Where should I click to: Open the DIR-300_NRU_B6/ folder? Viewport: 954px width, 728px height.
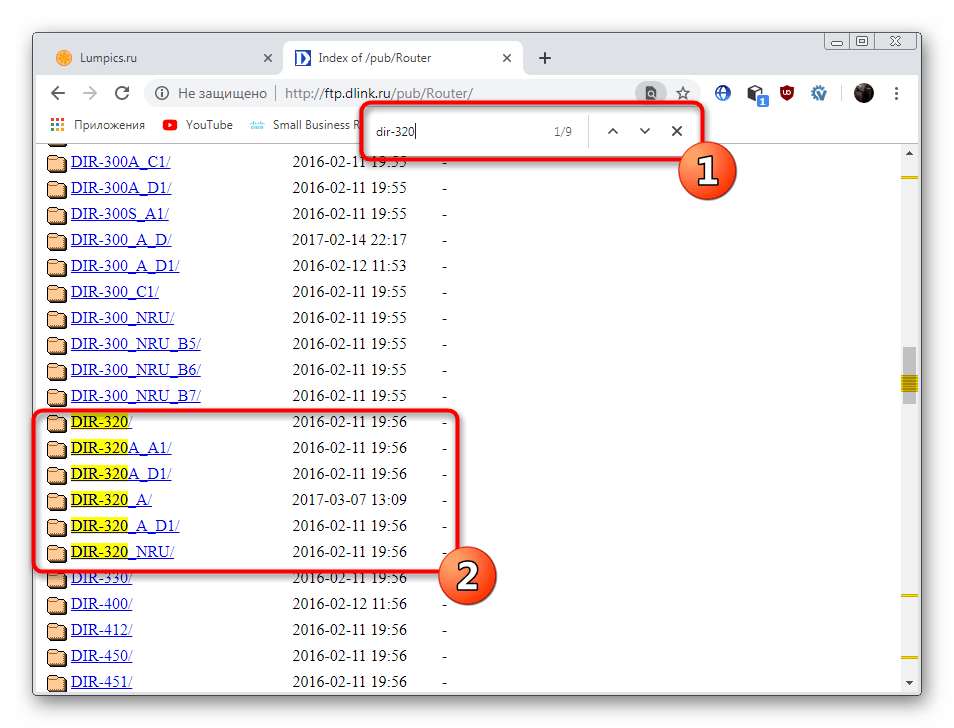pos(136,370)
